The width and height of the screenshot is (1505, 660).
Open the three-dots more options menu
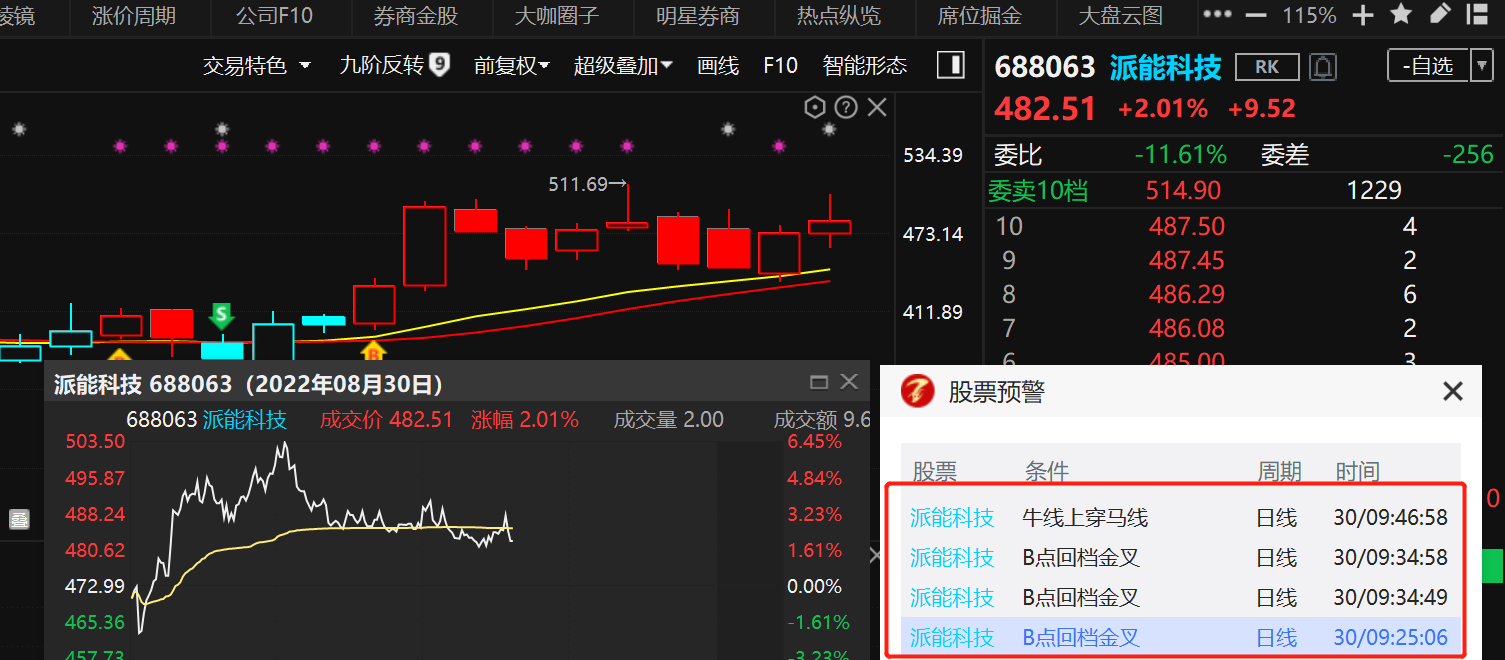coord(1217,15)
